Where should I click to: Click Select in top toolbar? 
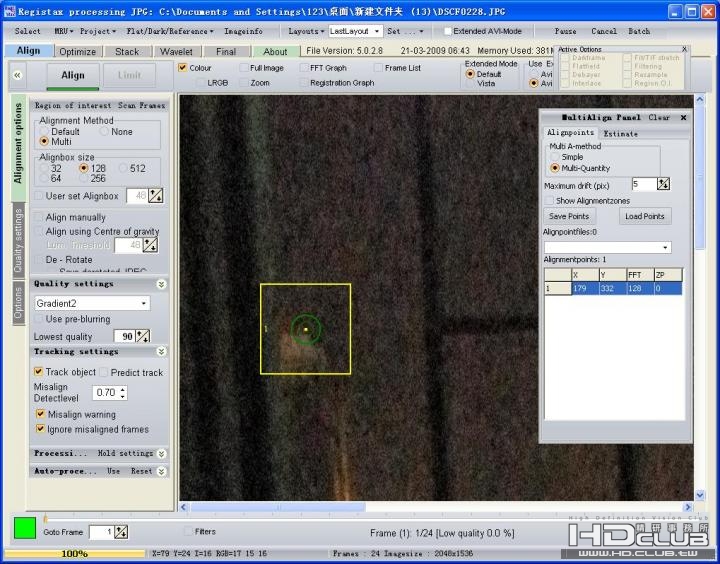pos(28,31)
